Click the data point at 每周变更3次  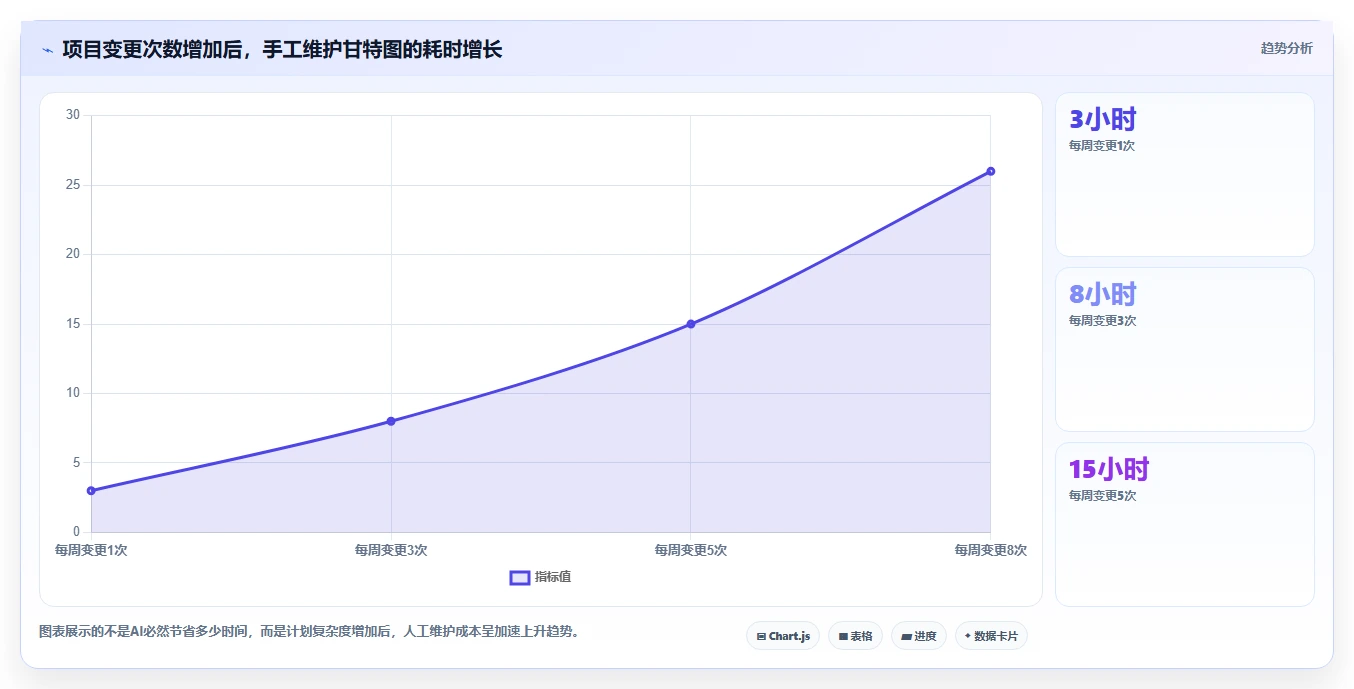pyautogui.click(x=391, y=421)
